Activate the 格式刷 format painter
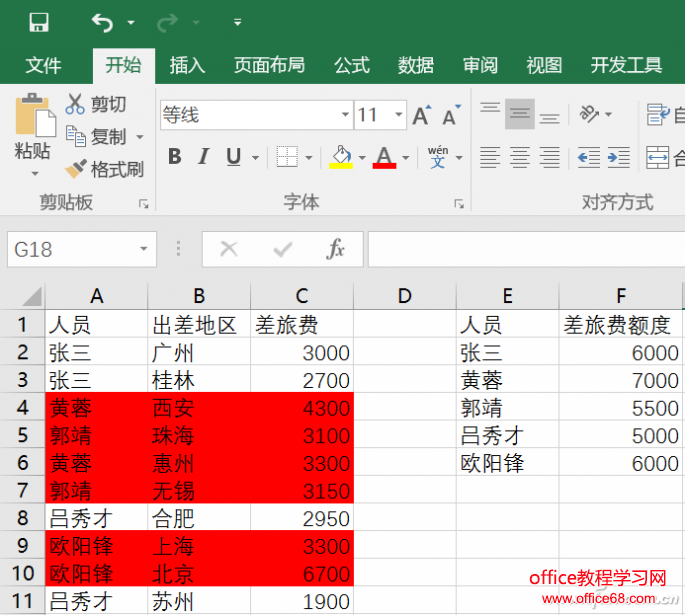The image size is (685, 615). [x=104, y=169]
